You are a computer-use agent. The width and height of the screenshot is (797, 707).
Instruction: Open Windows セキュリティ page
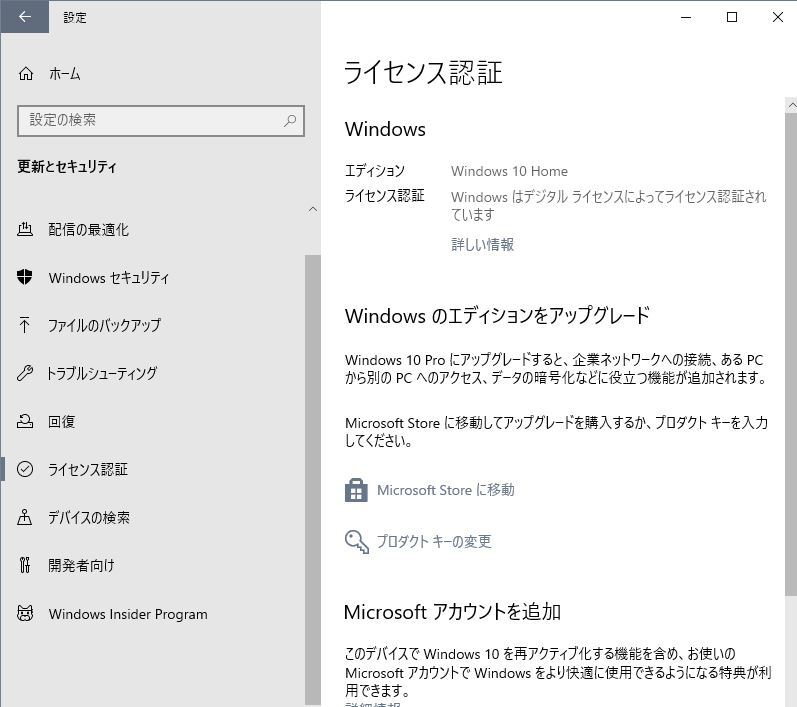[x=109, y=278]
